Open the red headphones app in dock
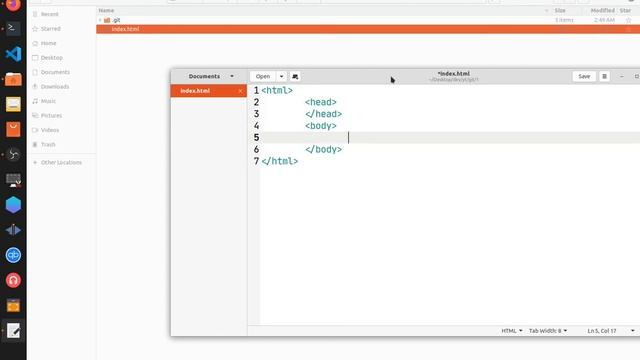Image resolution: width=640 pixels, height=360 pixels. 13,280
